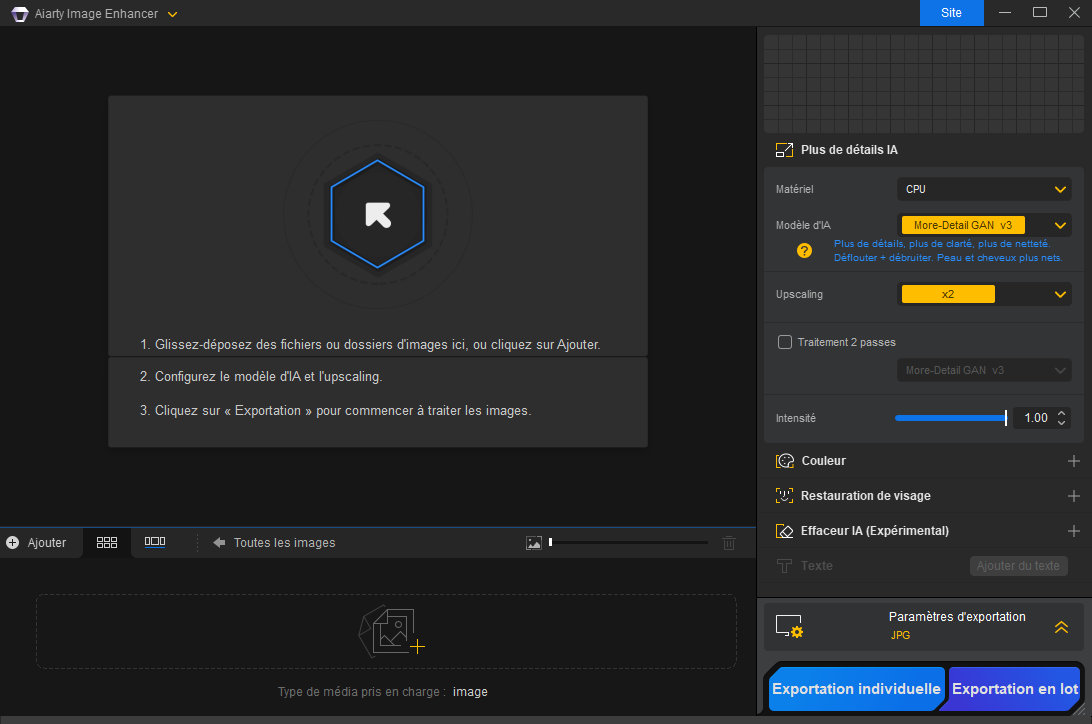The height and width of the screenshot is (724, 1092).
Task: Click the Intensité slider track
Action: pos(950,418)
